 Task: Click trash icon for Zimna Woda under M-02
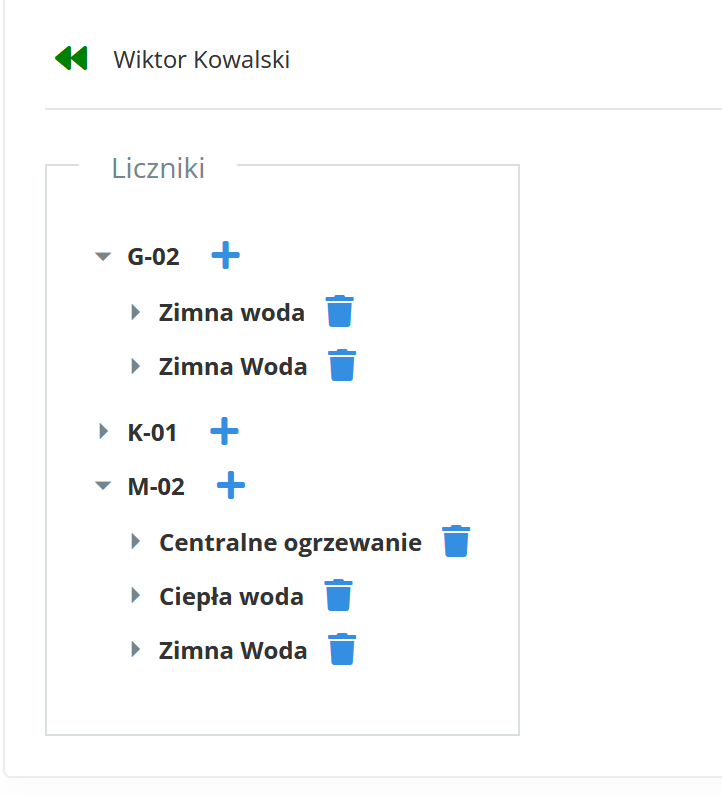tap(342, 649)
